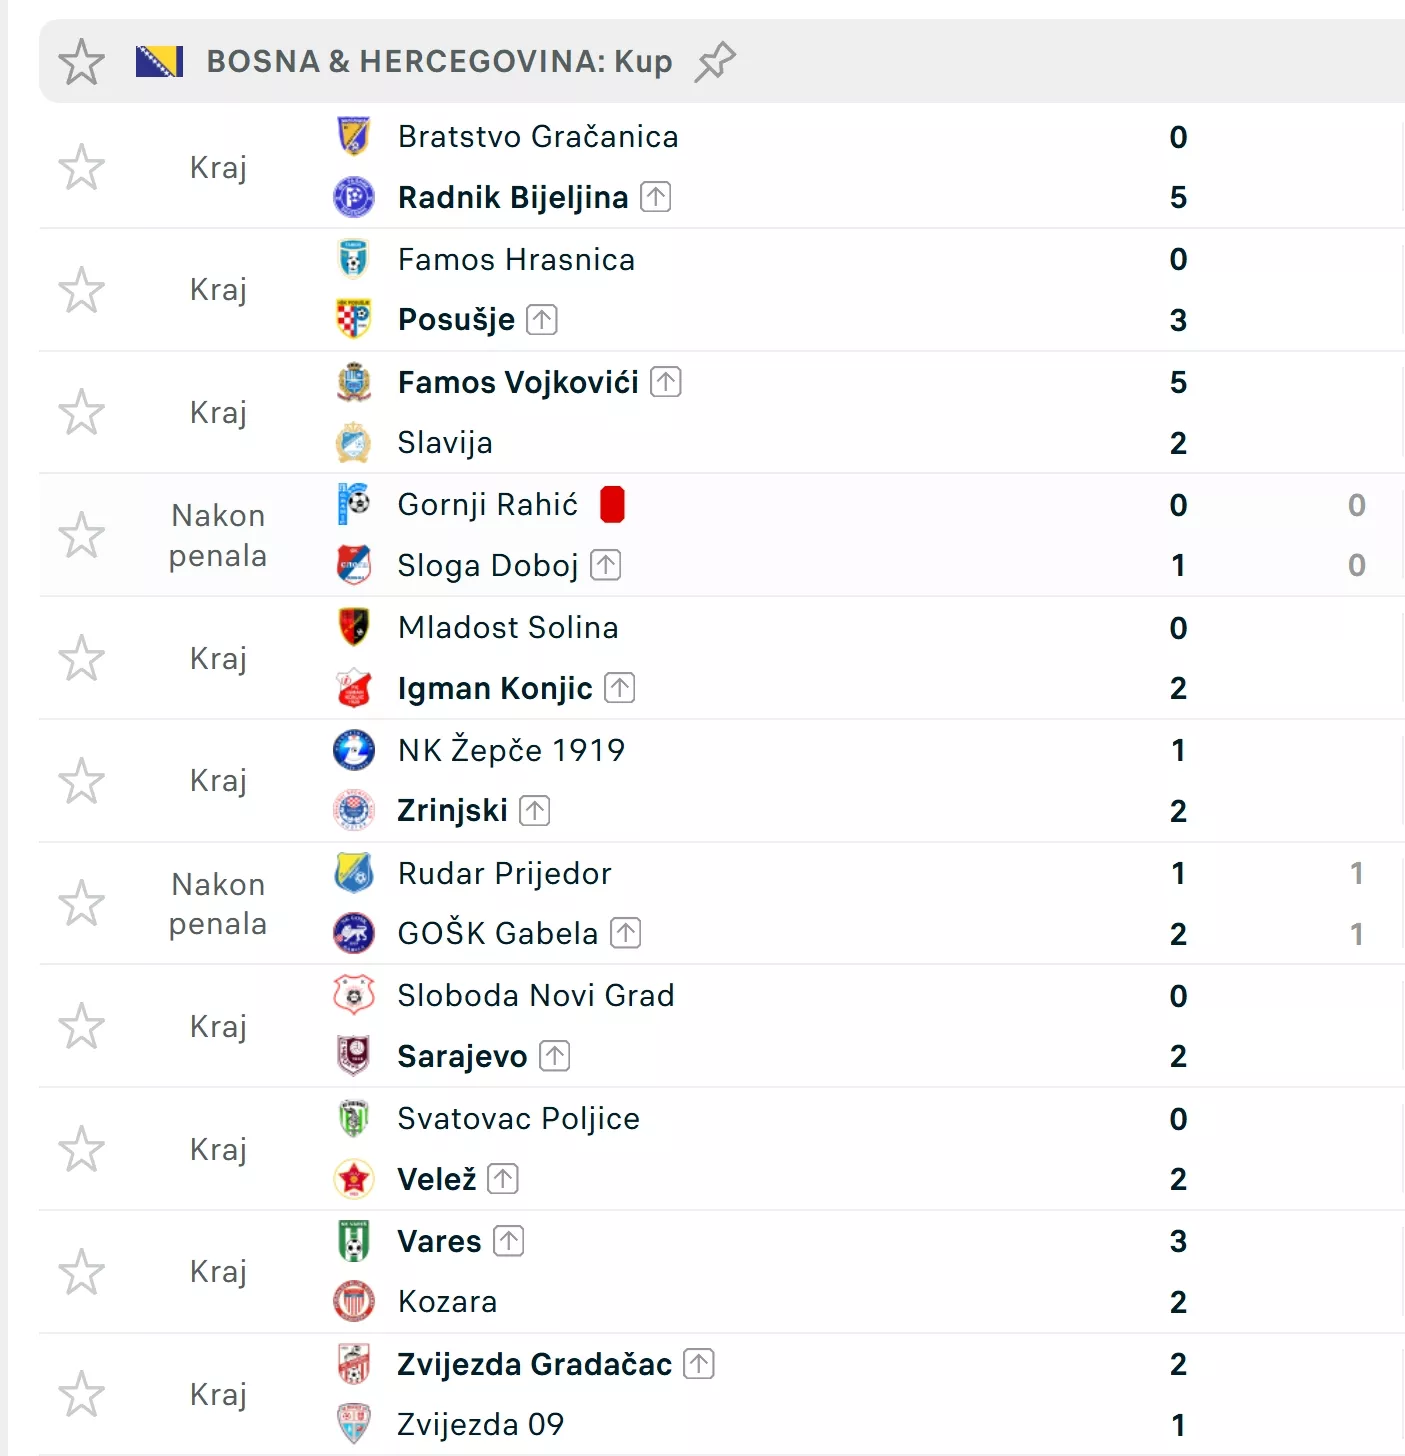
Task: Toggle favorite for Famos Vojkovići vs Slavija match
Action: (x=81, y=412)
